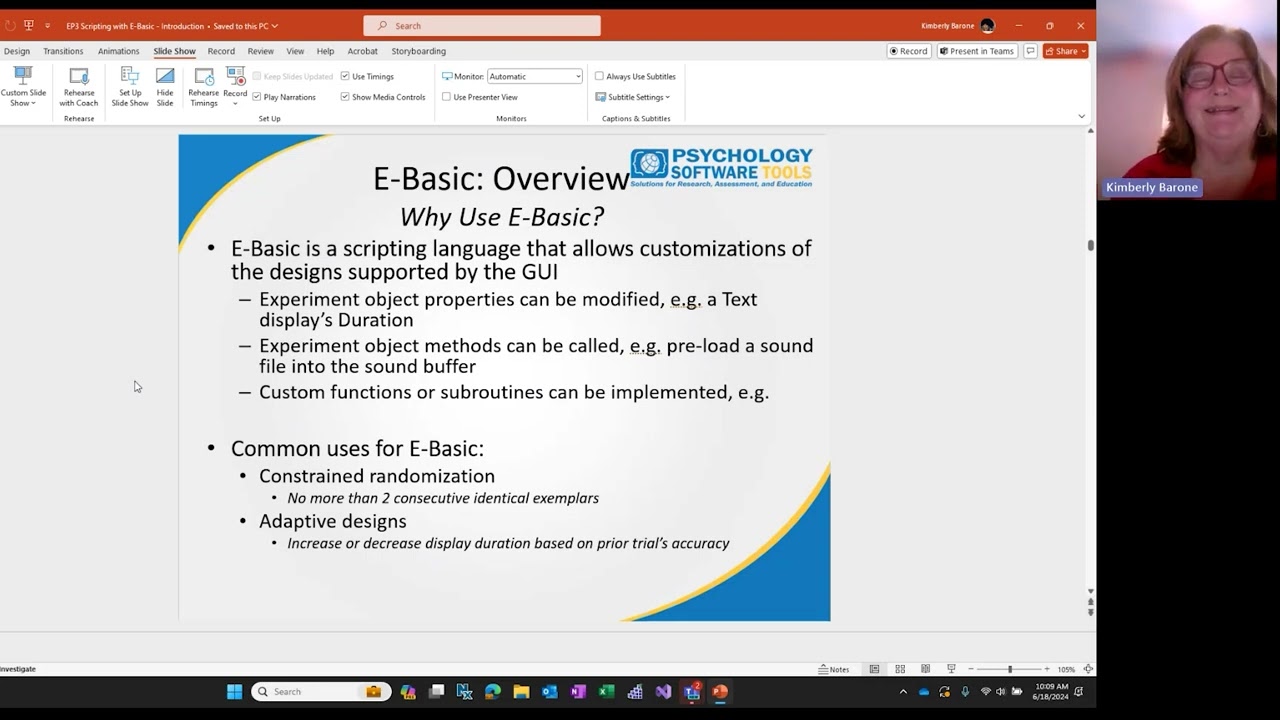Switch to Reading View
1280x720 pixels.
coord(925,669)
